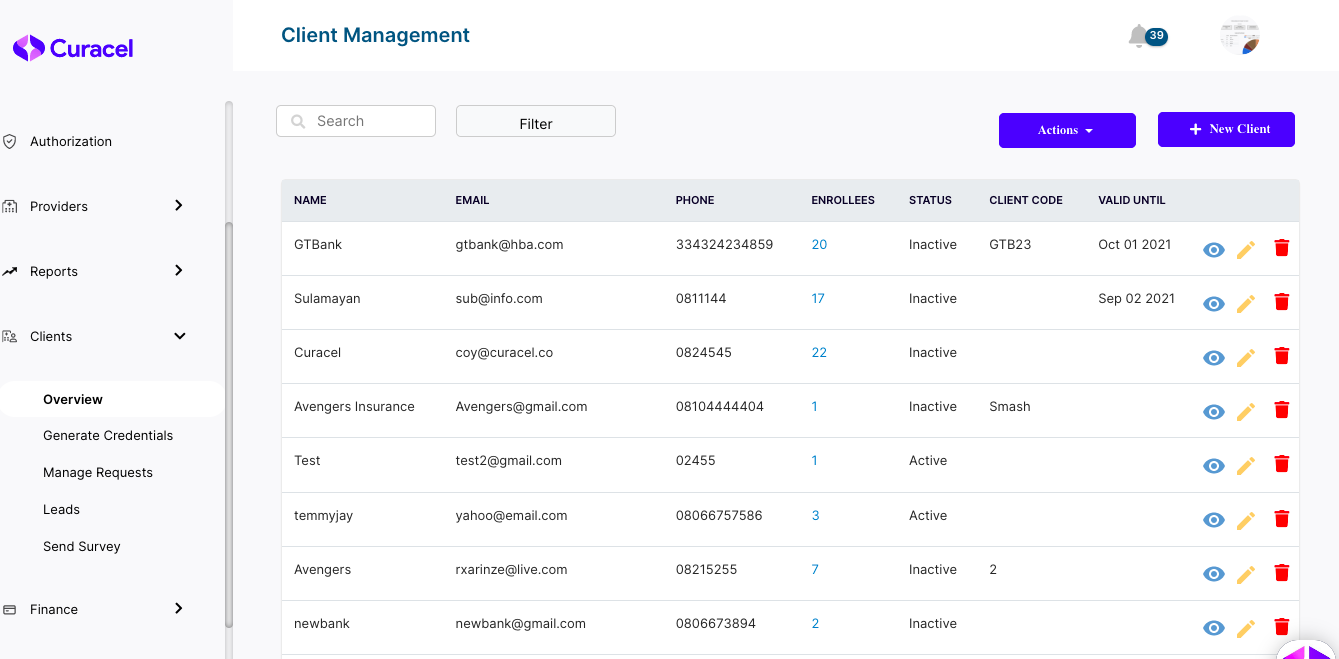Image resolution: width=1339 pixels, height=659 pixels.
Task: Open Generate Credentials page
Action: click(x=108, y=435)
